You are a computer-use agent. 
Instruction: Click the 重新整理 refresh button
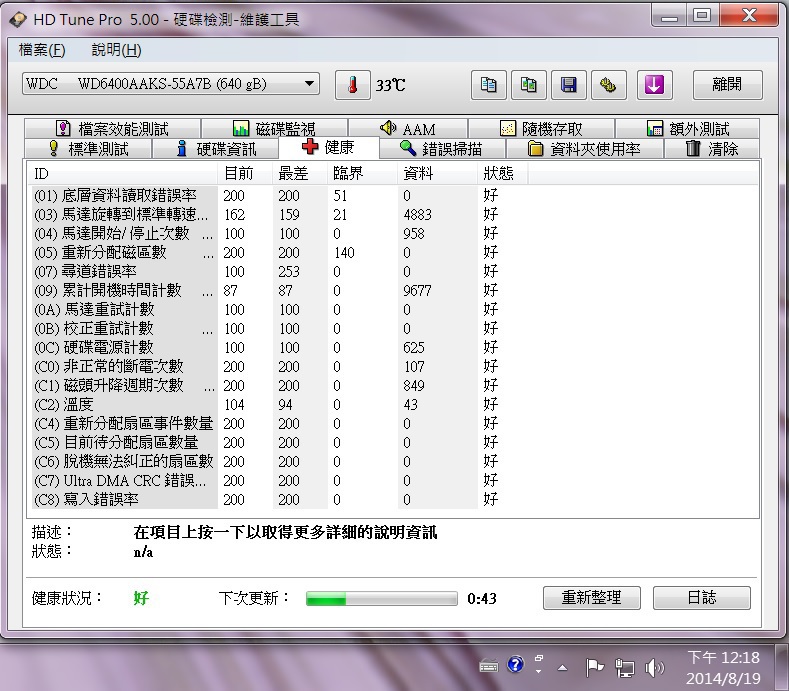(x=592, y=598)
